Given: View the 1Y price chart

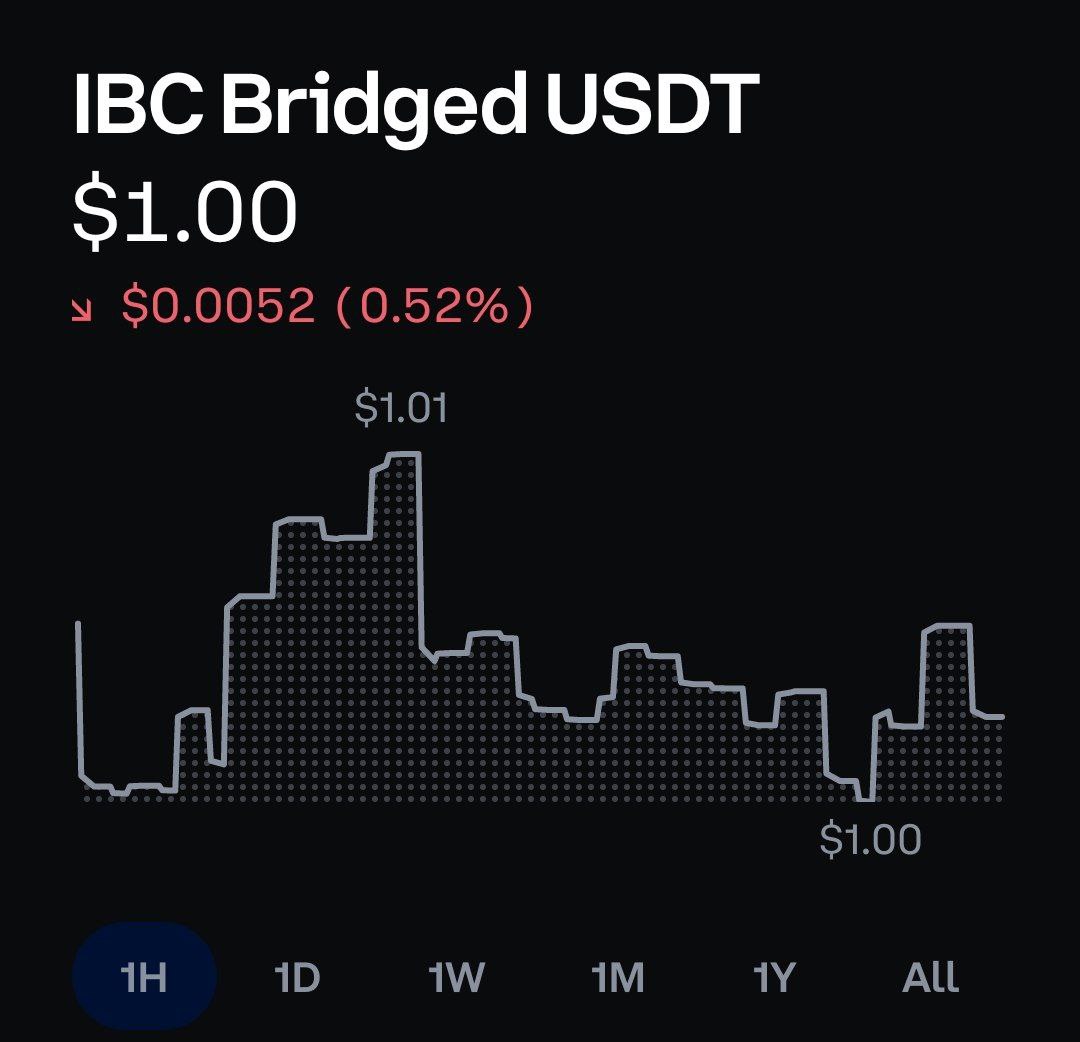Looking at the screenshot, I should [774, 977].
